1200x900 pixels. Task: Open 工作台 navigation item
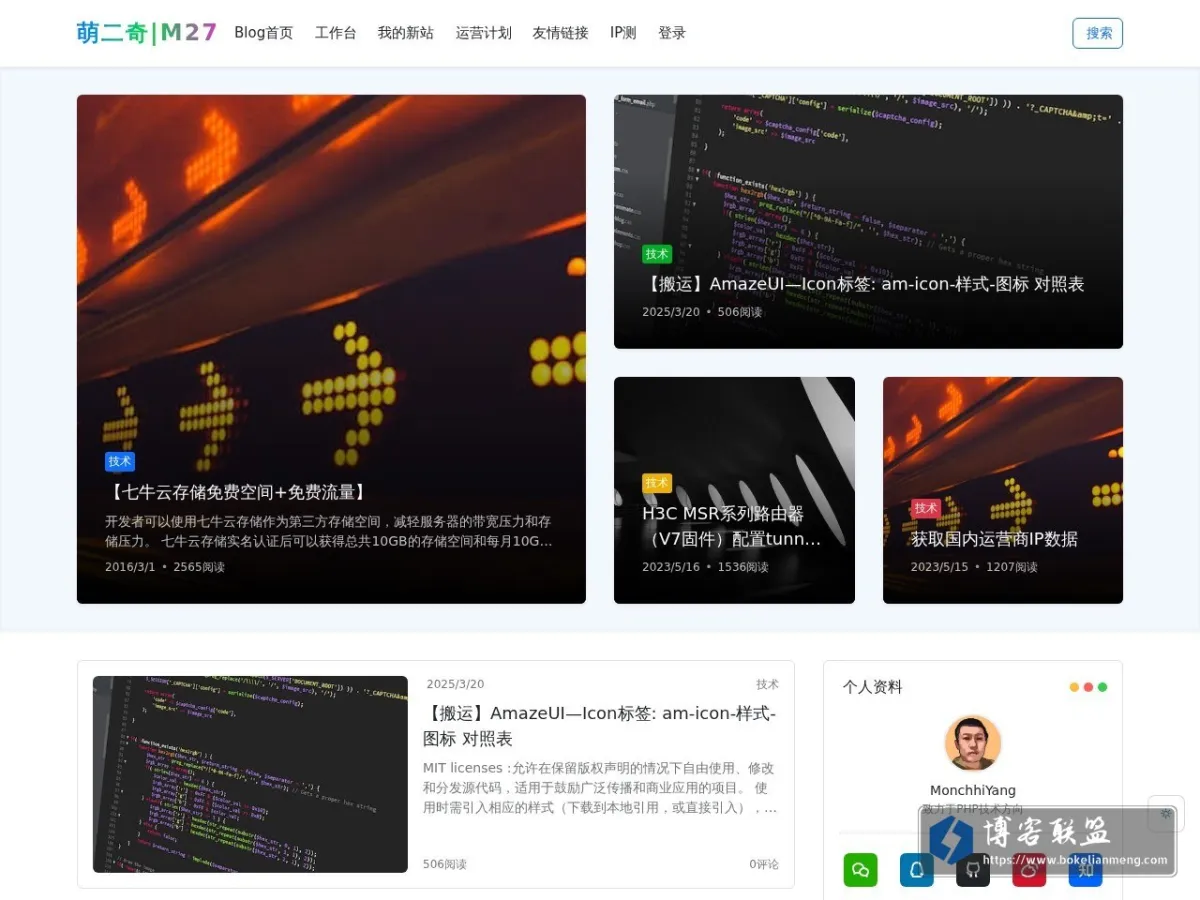[x=335, y=33]
